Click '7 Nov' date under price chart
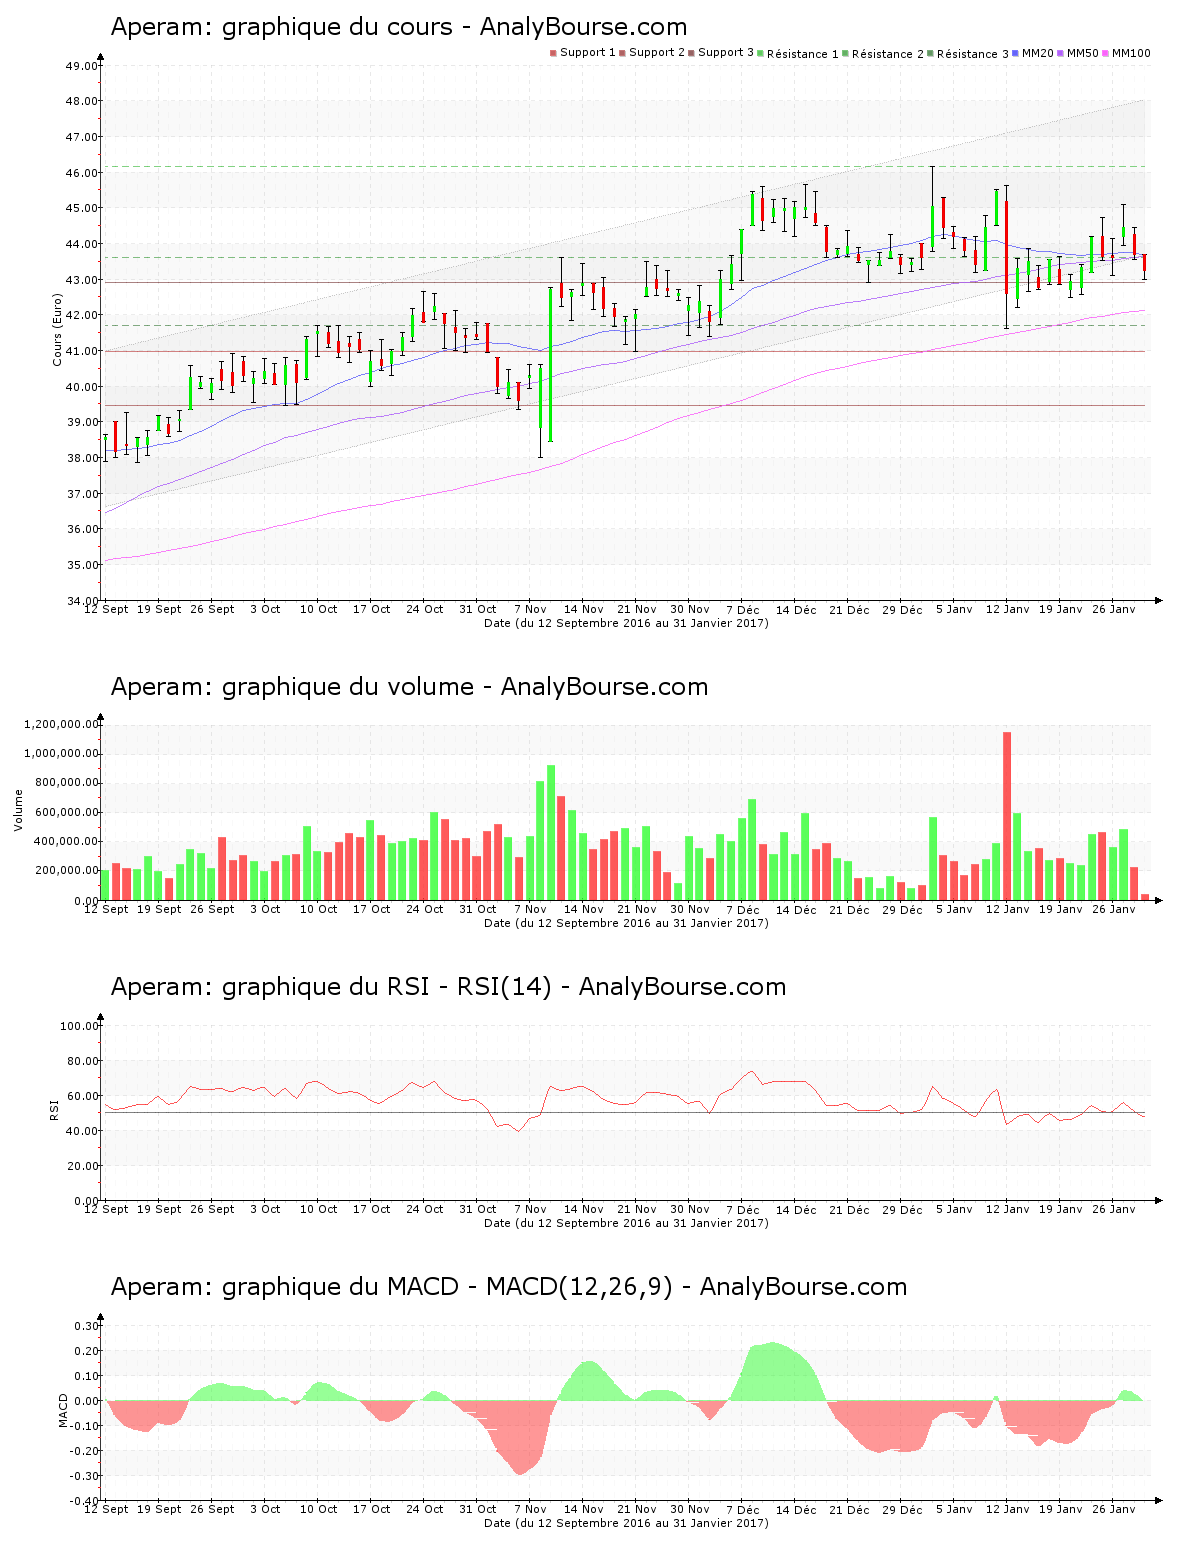Image resolution: width=1200 pixels, height=1550 pixels. point(531,609)
